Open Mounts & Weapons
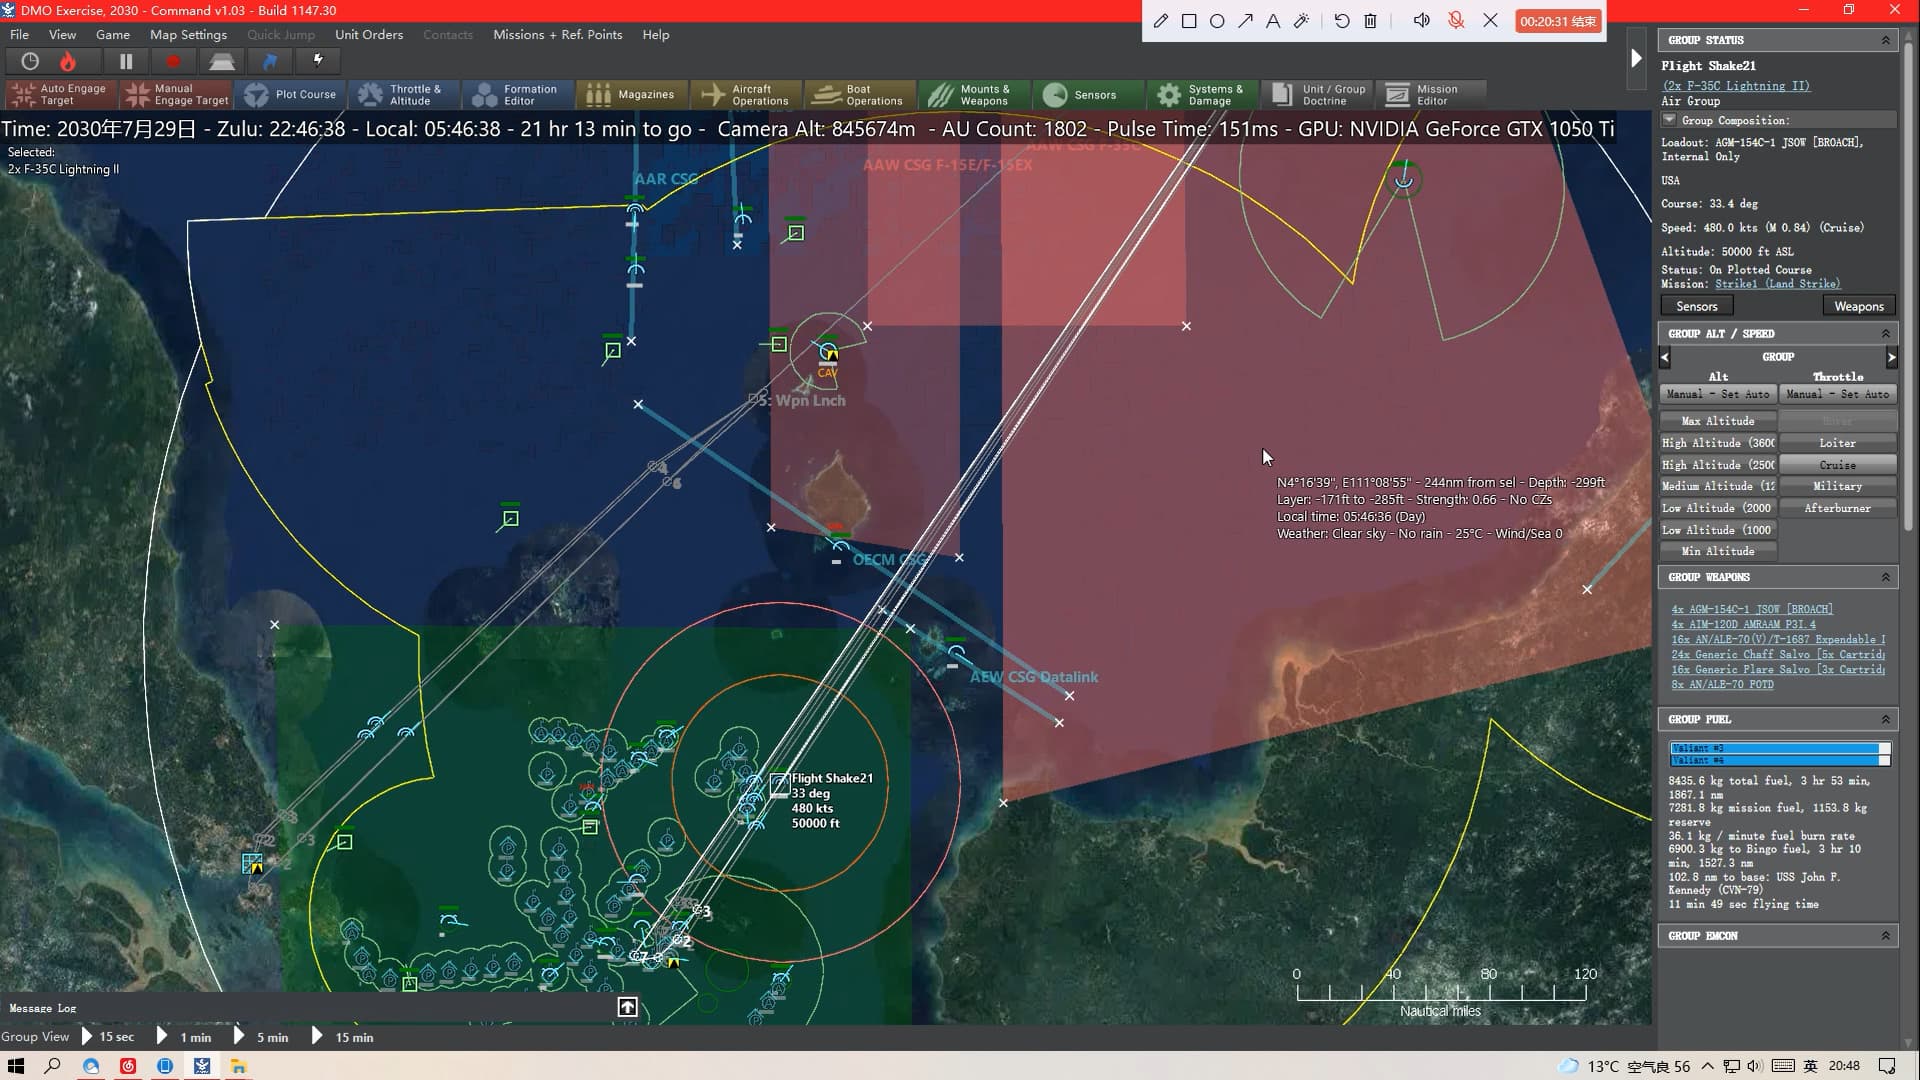This screenshot has height=1080, width=1920. (x=975, y=95)
